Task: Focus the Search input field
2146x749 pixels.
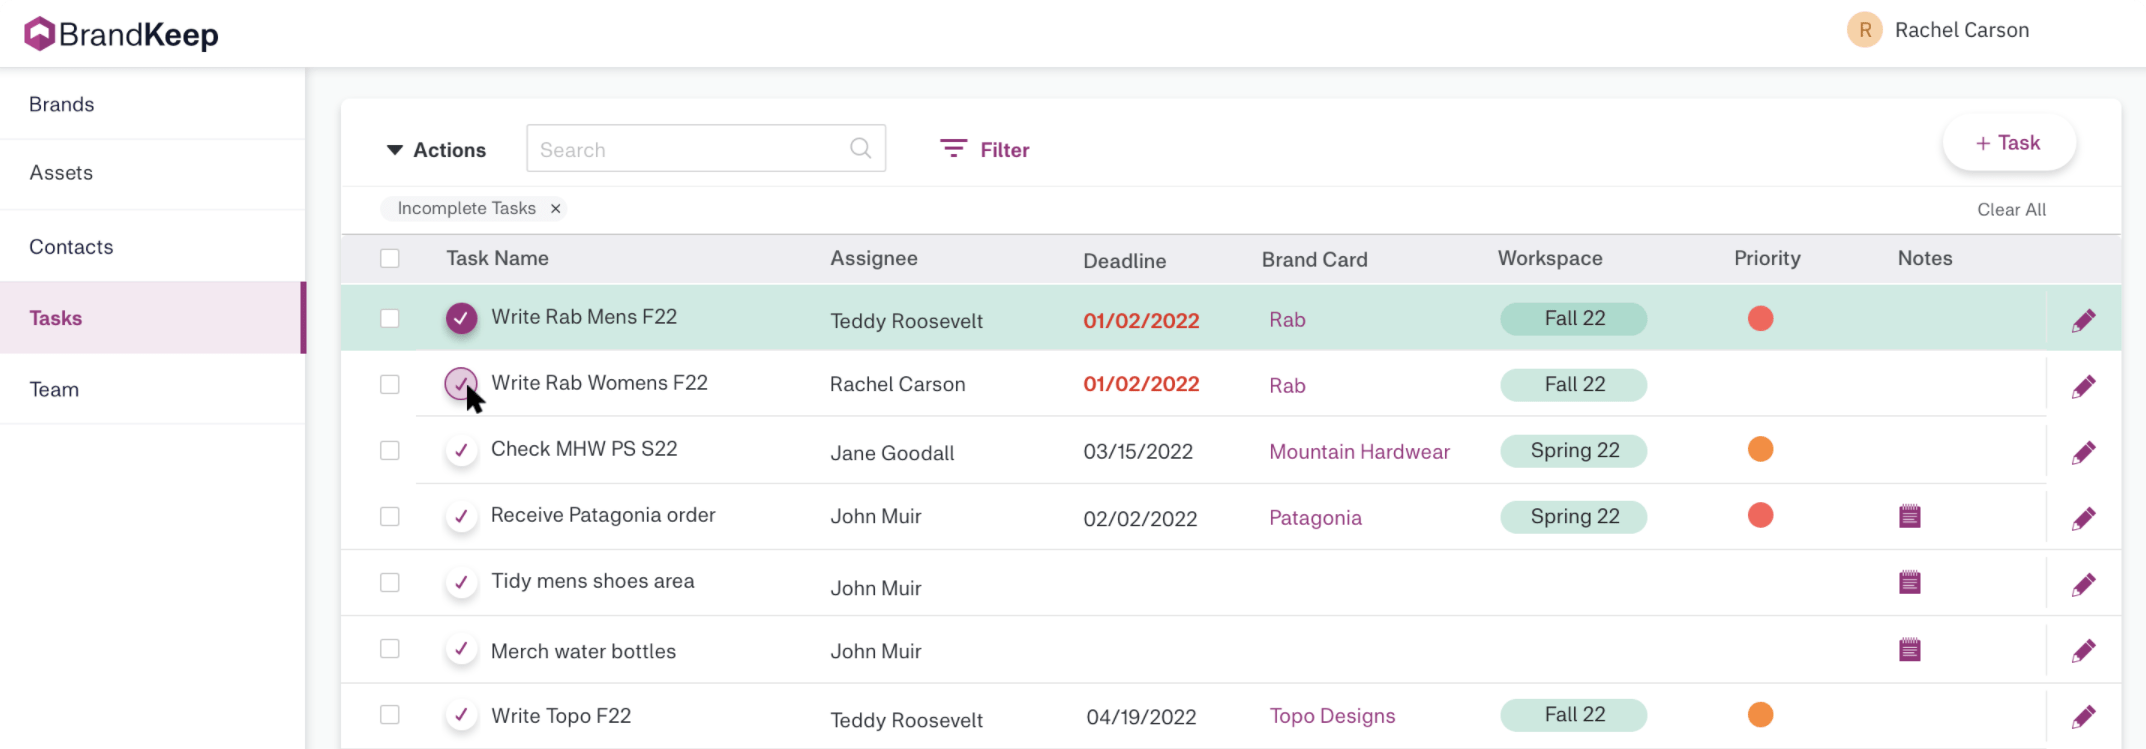Action: [706, 148]
